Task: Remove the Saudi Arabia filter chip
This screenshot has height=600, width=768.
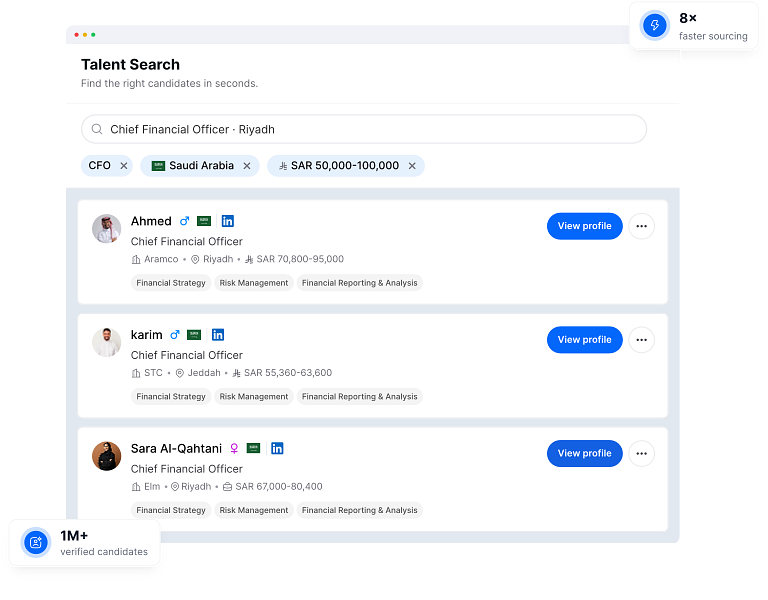Action: click(x=247, y=166)
